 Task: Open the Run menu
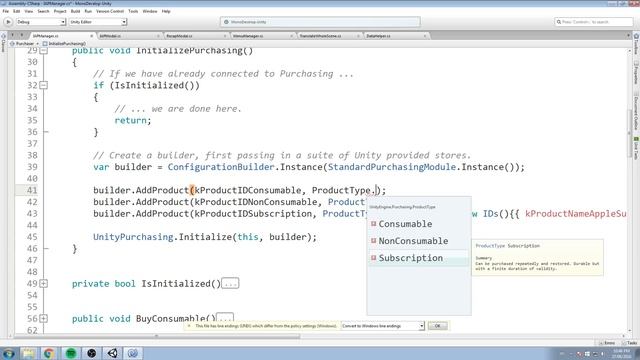pyautogui.click(x=88, y=11)
